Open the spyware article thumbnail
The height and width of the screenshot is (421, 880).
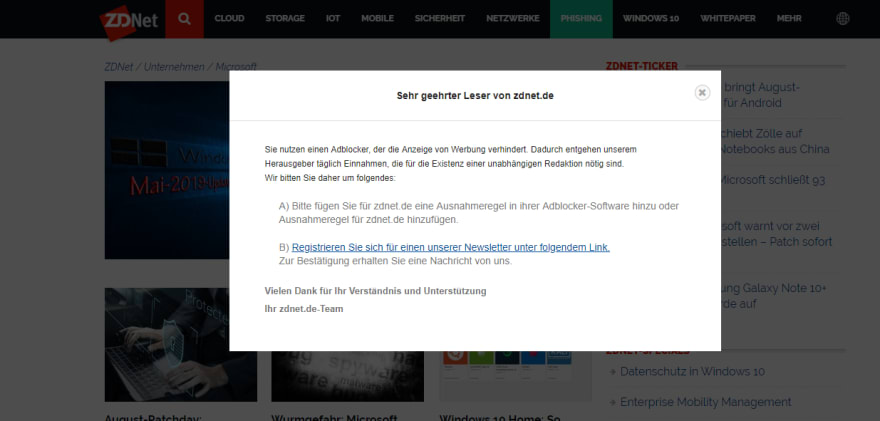click(x=347, y=376)
